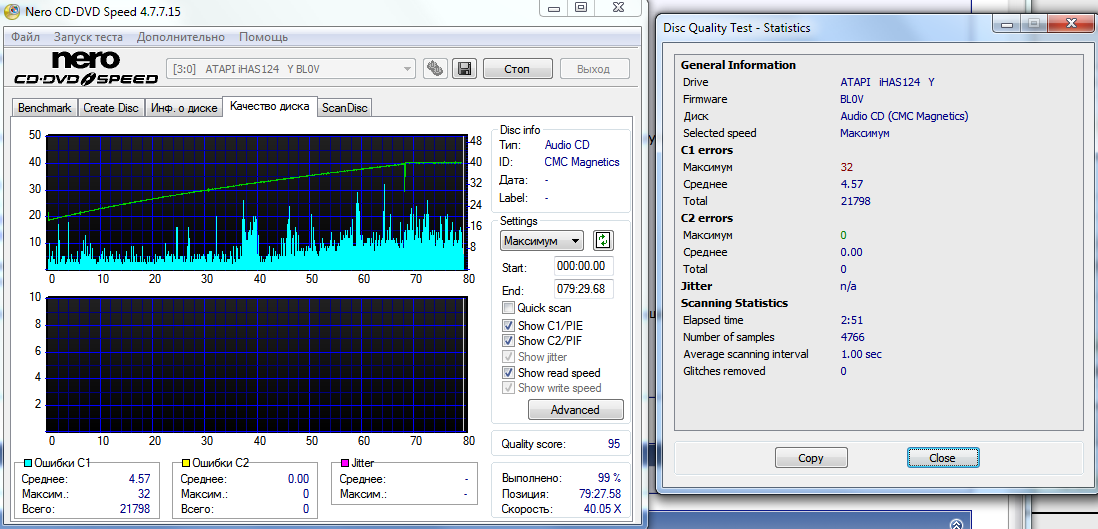Open the Запуск теста menu
Image resolution: width=1098 pixels, height=529 pixels.
[x=88, y=37]
